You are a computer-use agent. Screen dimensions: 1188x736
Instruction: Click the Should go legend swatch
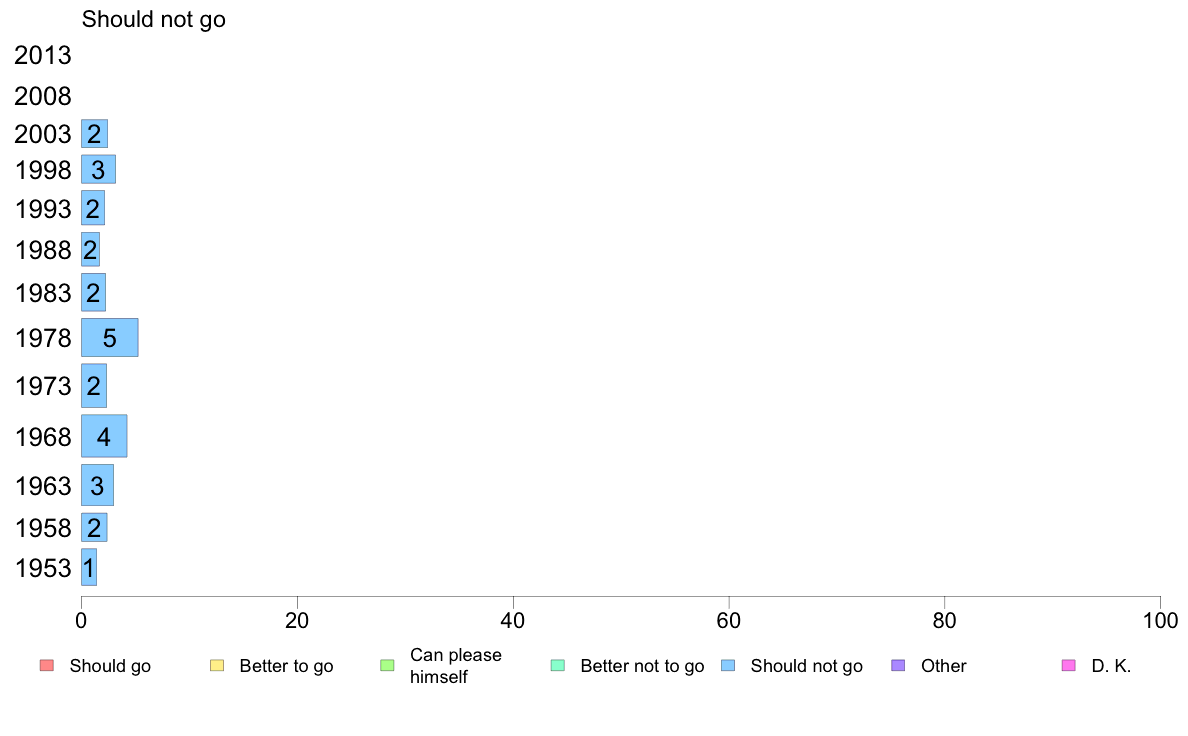tap(47, 666)
